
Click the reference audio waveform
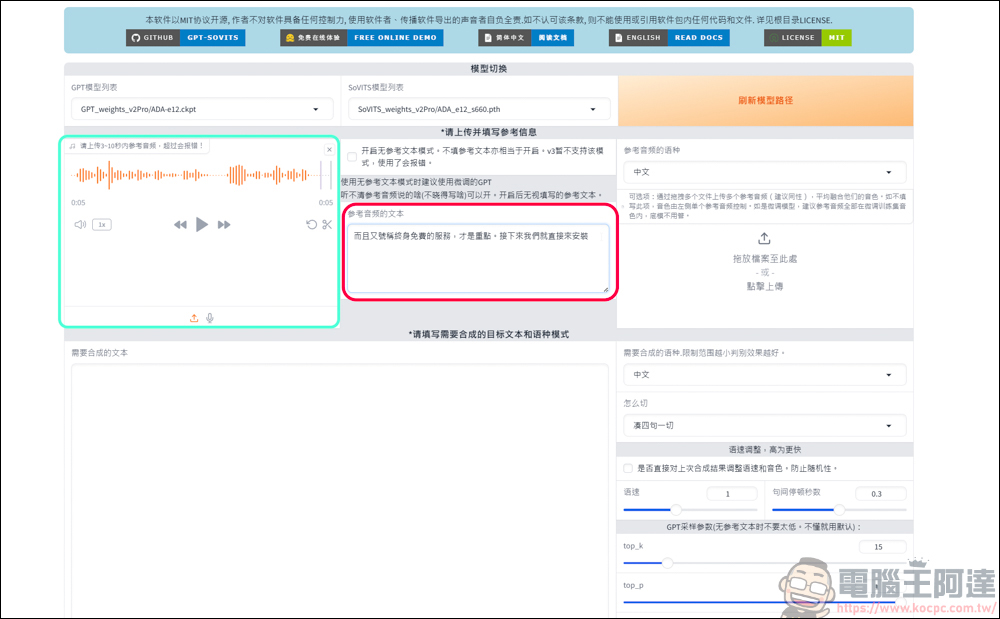coord(202,175)
